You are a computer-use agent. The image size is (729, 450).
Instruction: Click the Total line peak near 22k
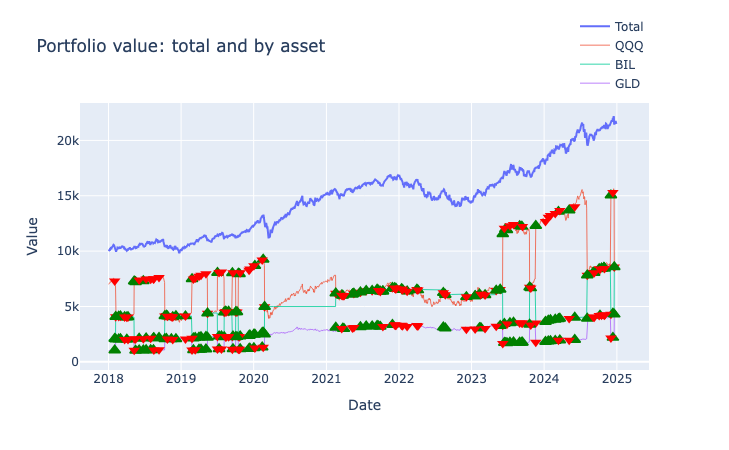613,117
